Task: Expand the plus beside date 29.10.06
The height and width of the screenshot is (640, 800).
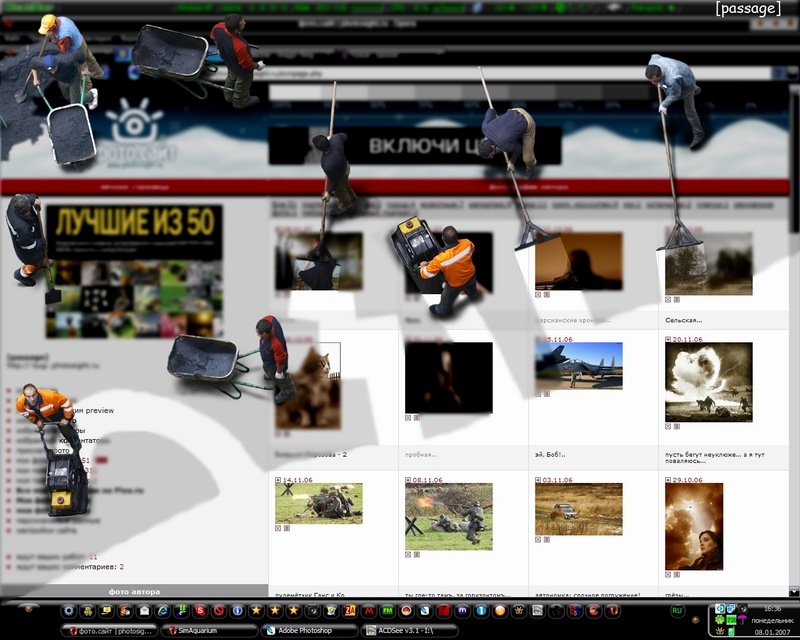Action: pyautogui.click(x=668, y=480)
